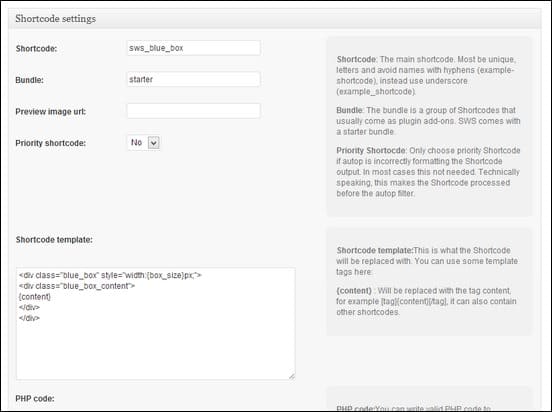Click the bold 'Bundle' help description
This screenshot has height=412, width=552.
coord(349,110)
